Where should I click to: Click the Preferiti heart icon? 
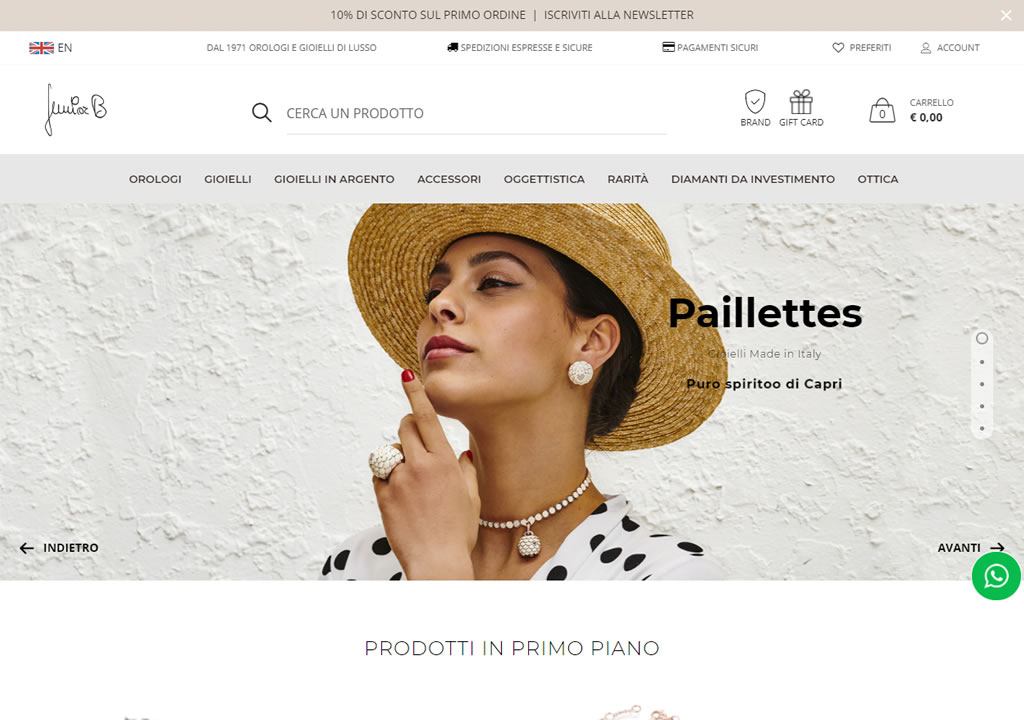(x=838, y=48)
